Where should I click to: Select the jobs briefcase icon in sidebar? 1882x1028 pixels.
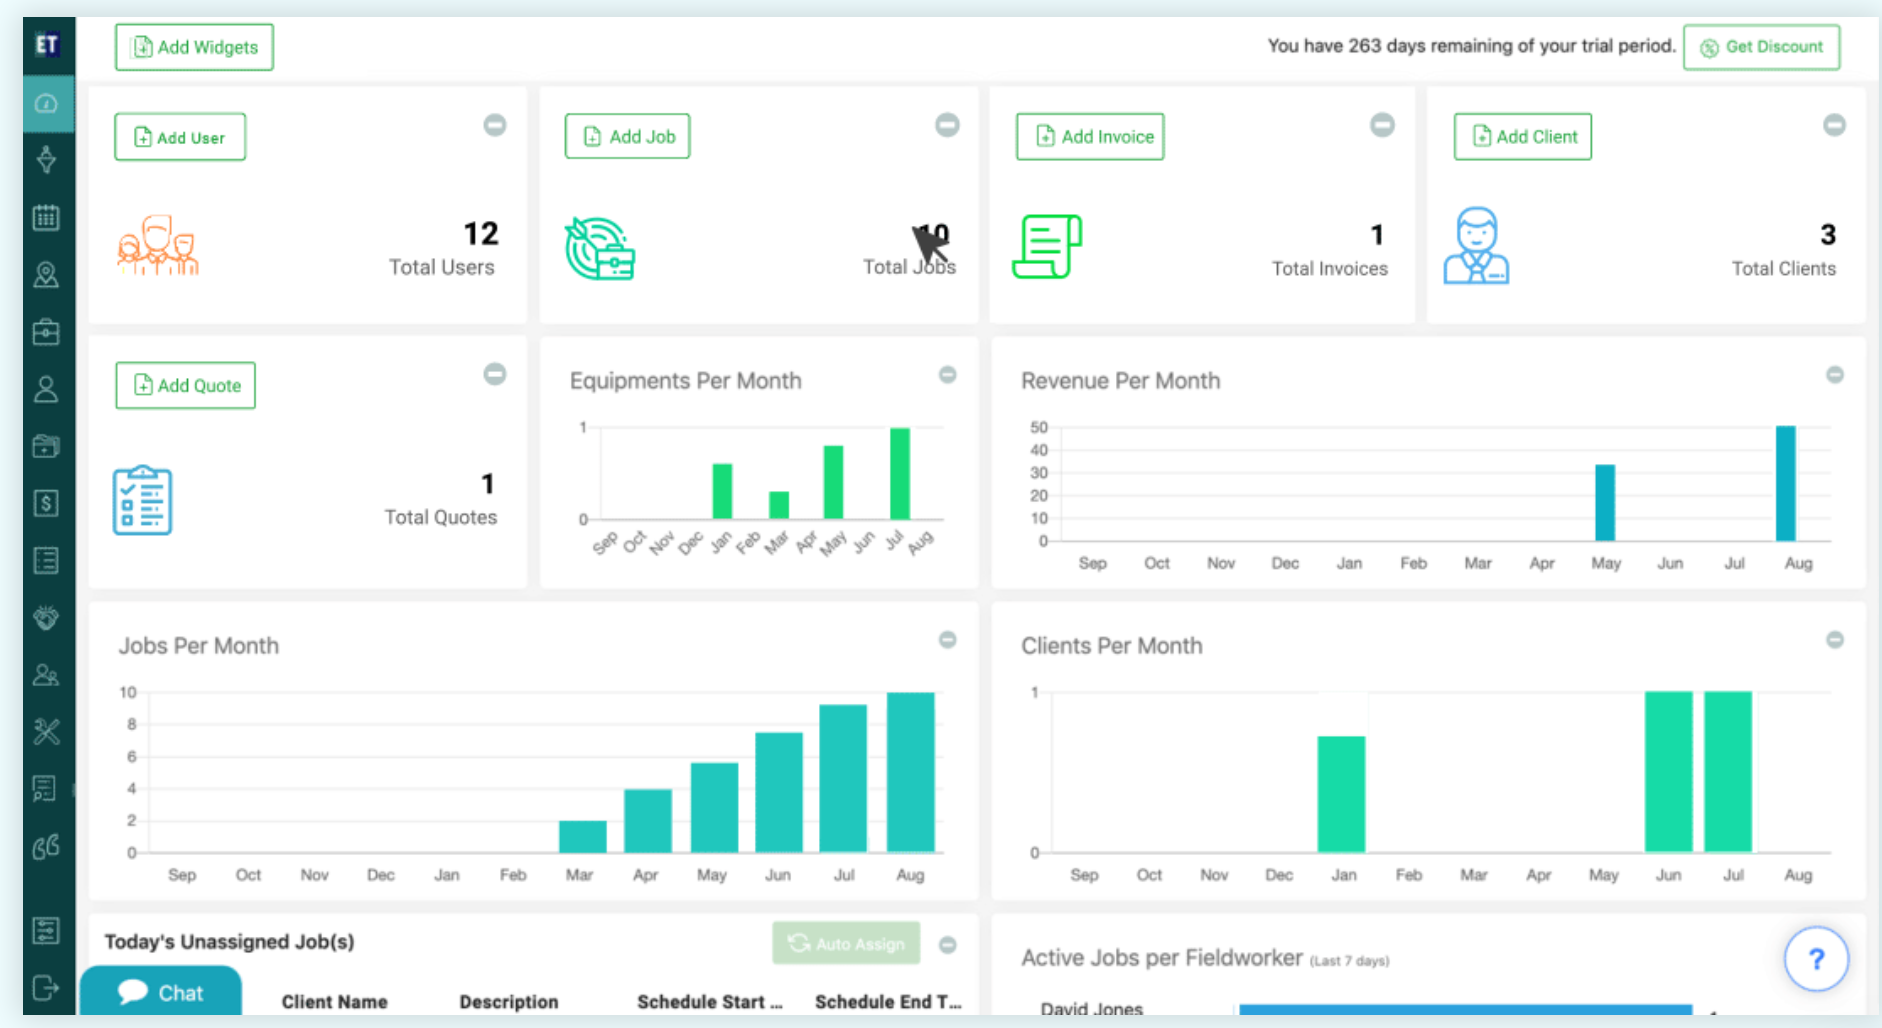(47, 332)
